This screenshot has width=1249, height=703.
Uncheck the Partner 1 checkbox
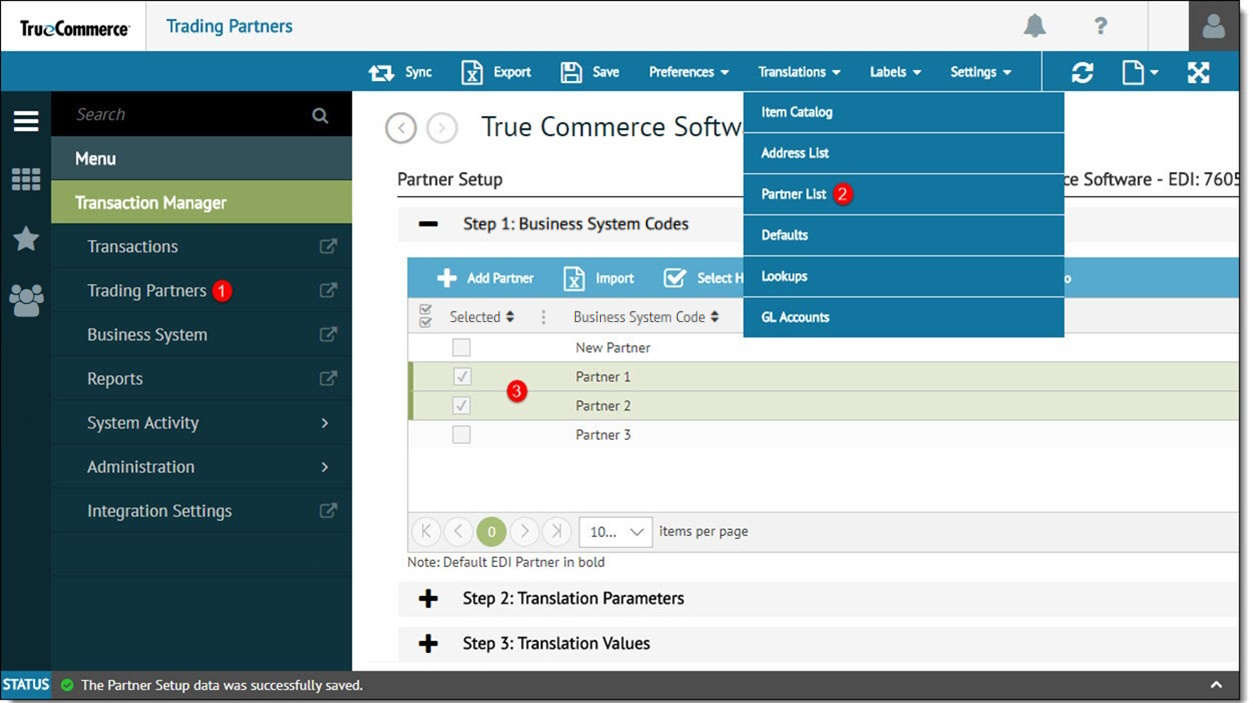(x=461, y=376)
